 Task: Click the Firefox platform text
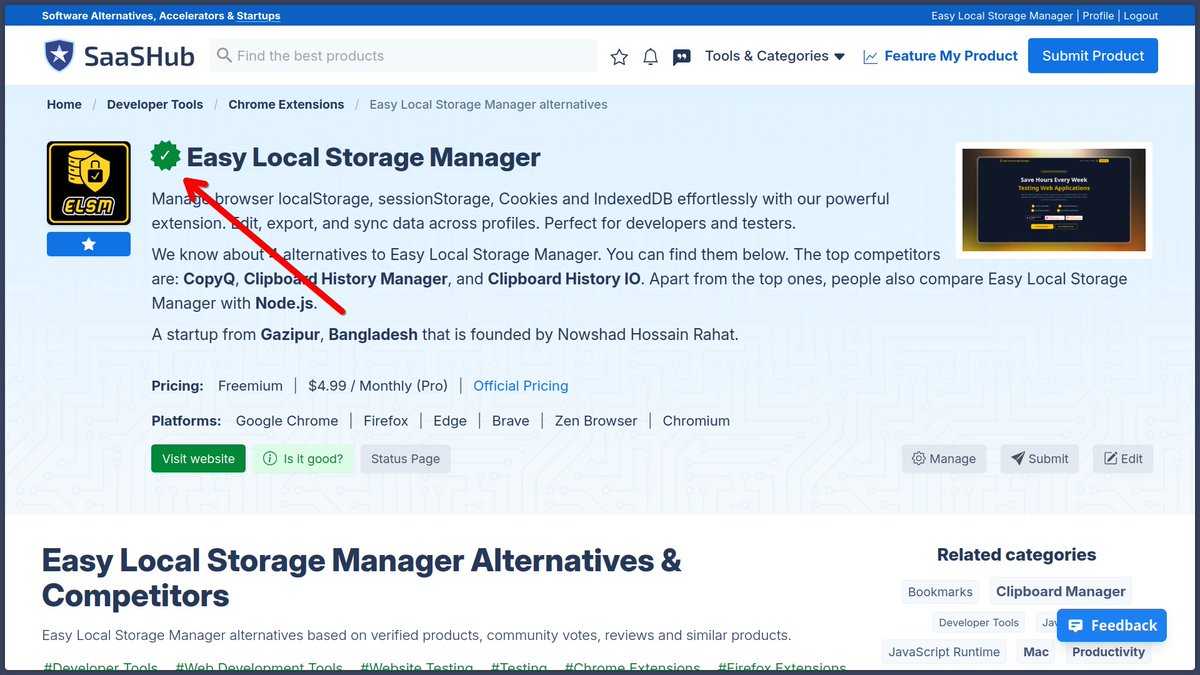[386, 421]
